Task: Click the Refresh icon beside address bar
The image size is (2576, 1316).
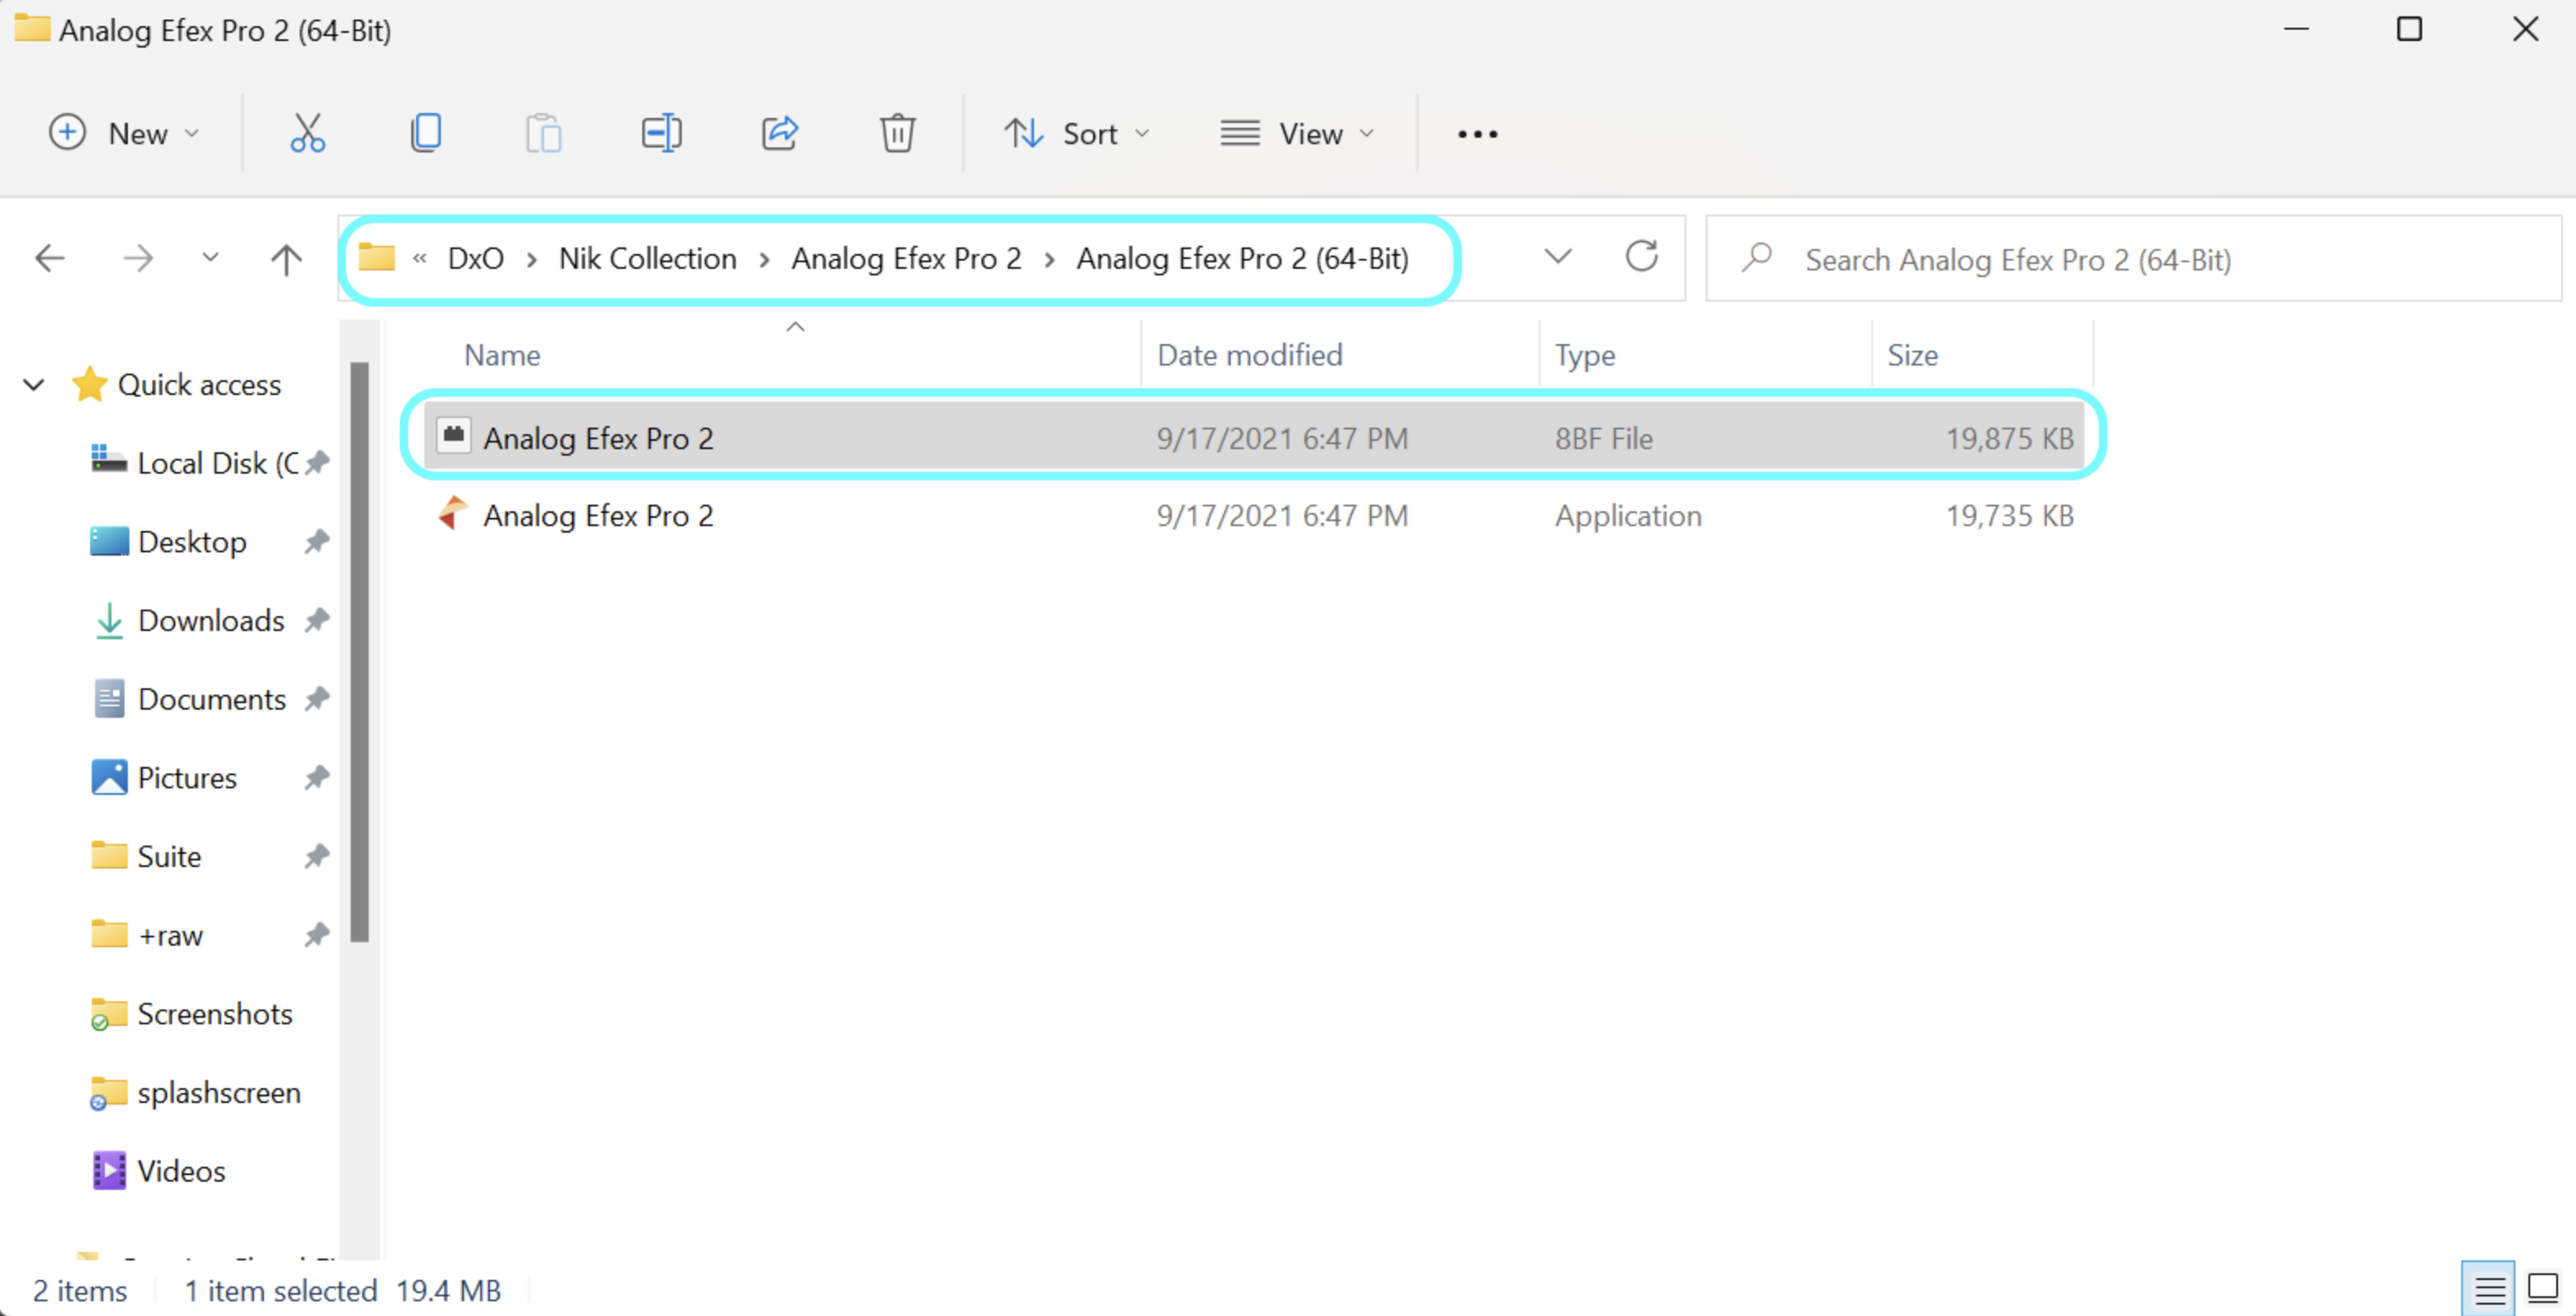Action: [x=1641, y=257]
